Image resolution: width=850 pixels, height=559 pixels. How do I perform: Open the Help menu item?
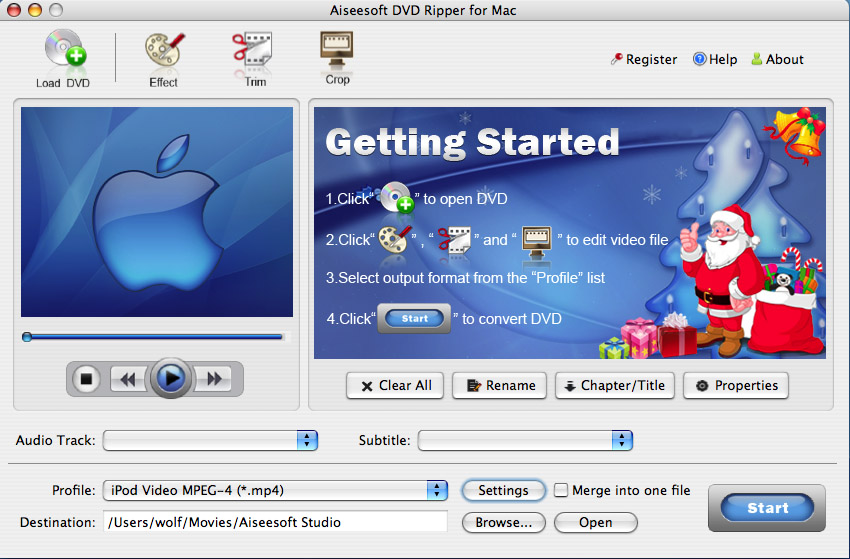coord(714,59)
